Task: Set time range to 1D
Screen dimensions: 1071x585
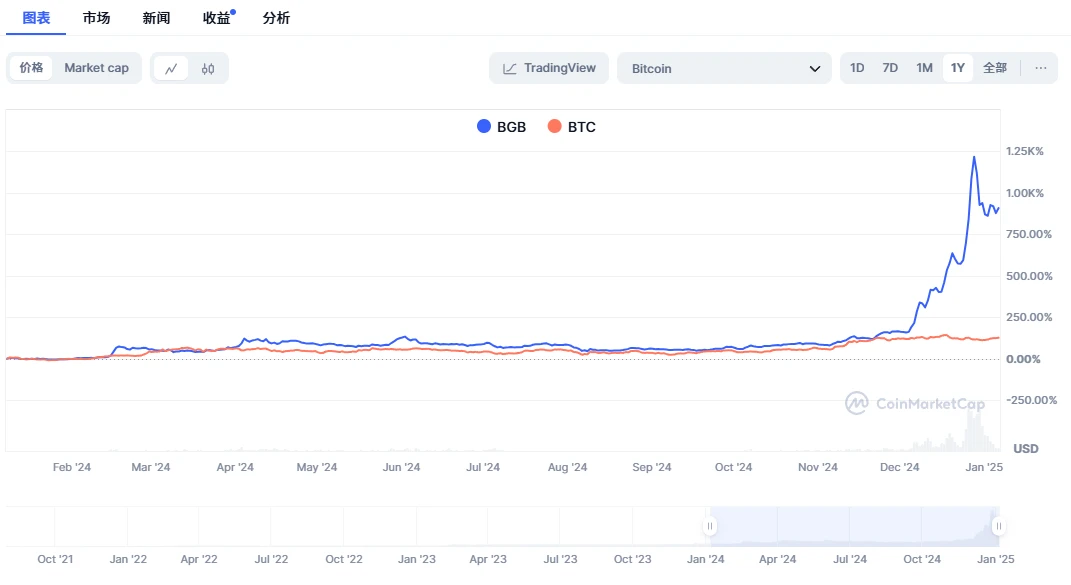Action: (x=857, y=68)
